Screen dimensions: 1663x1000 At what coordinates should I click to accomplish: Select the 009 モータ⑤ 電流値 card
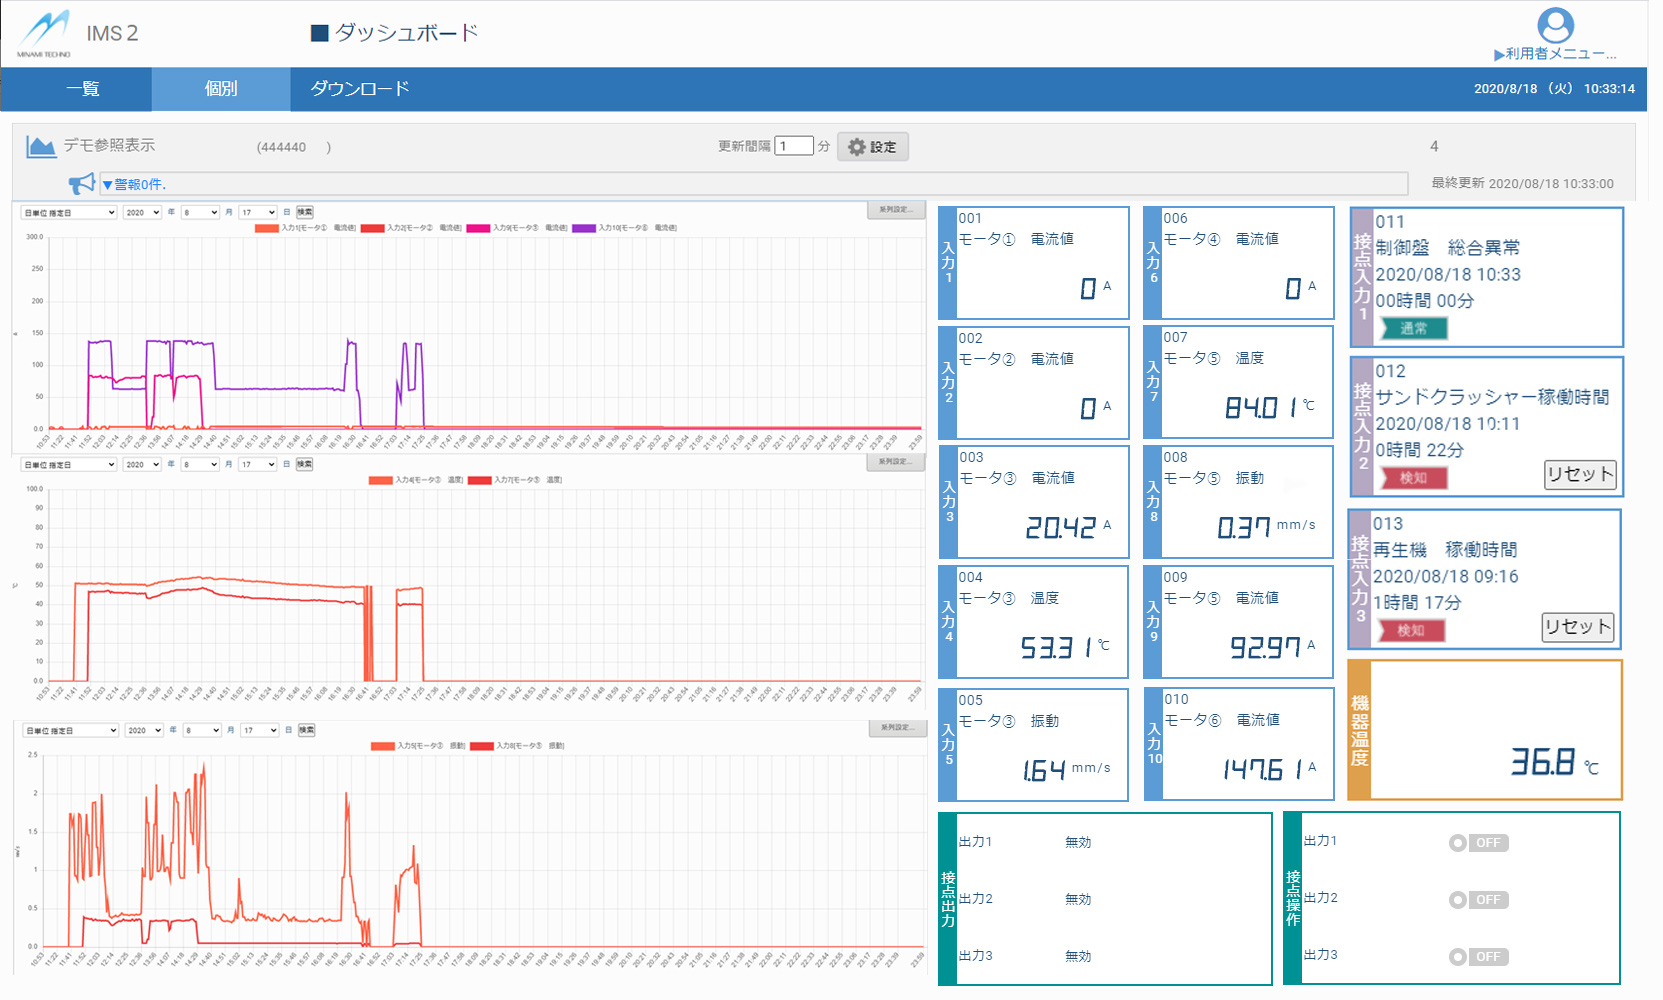coord(1239,622)
